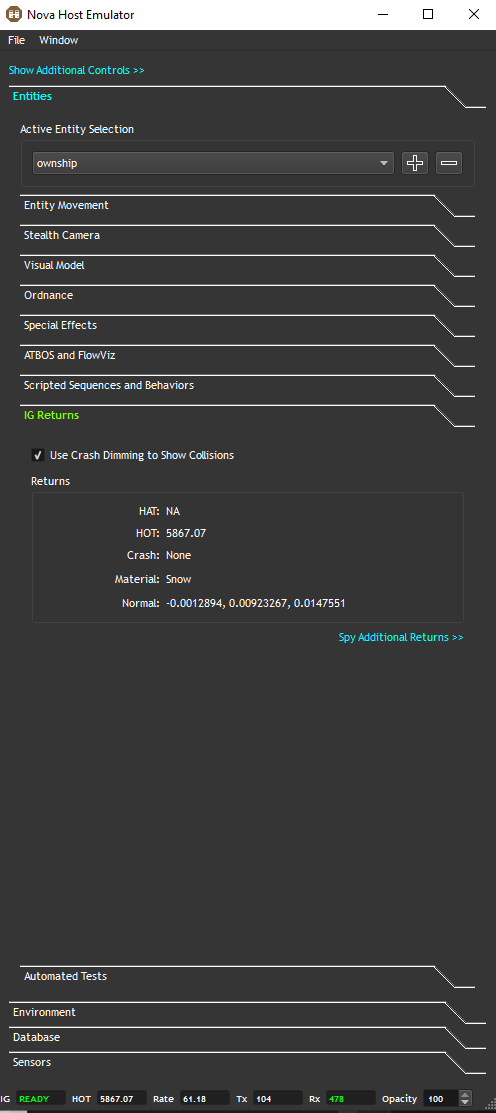Click the Opacity spinner up arrow
Viewport: 496px width, 1113px height.
465,1095
